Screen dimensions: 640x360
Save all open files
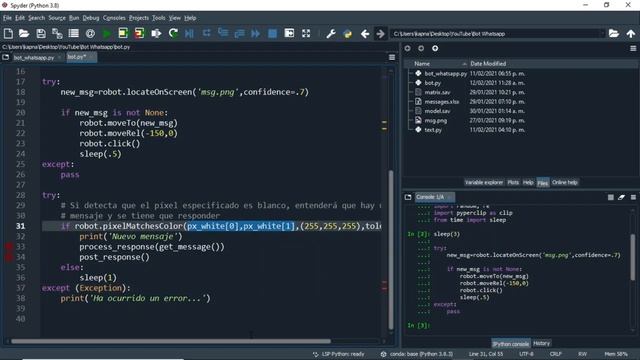[57, 33]
